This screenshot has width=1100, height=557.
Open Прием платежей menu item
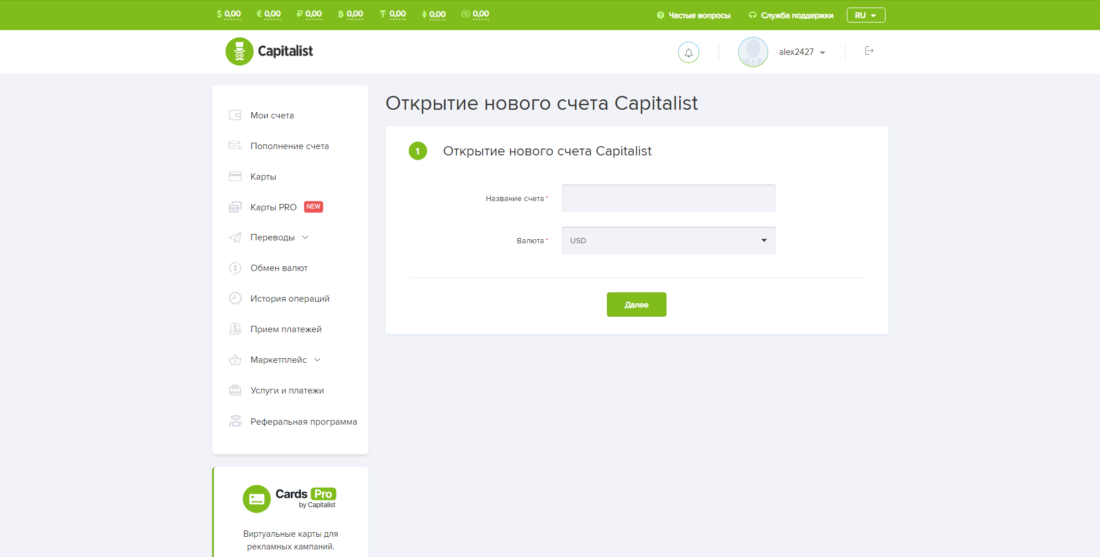[286, 329]
